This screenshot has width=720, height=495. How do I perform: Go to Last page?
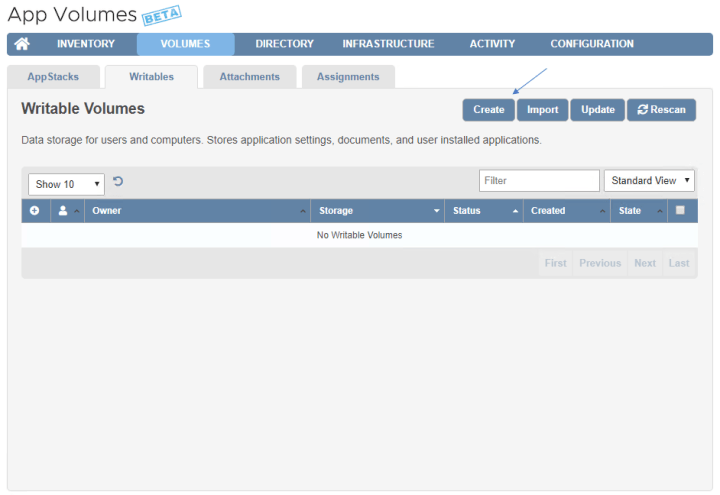[679, 263]
